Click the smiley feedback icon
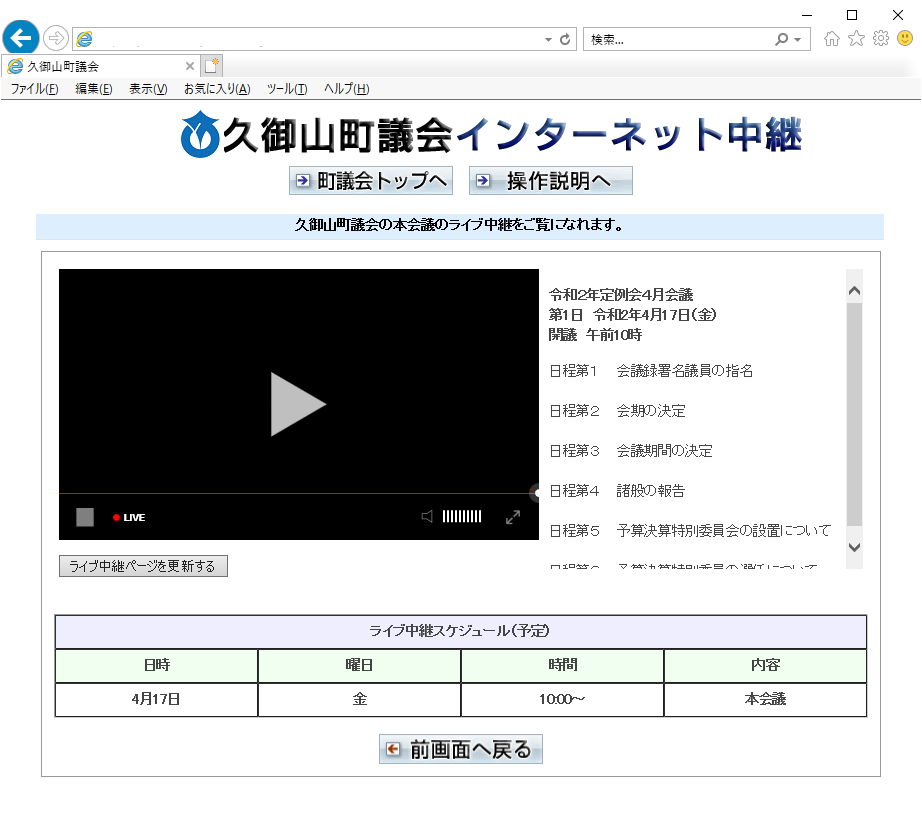The width and height of the screenshot is (922, 818). [905, 39]
